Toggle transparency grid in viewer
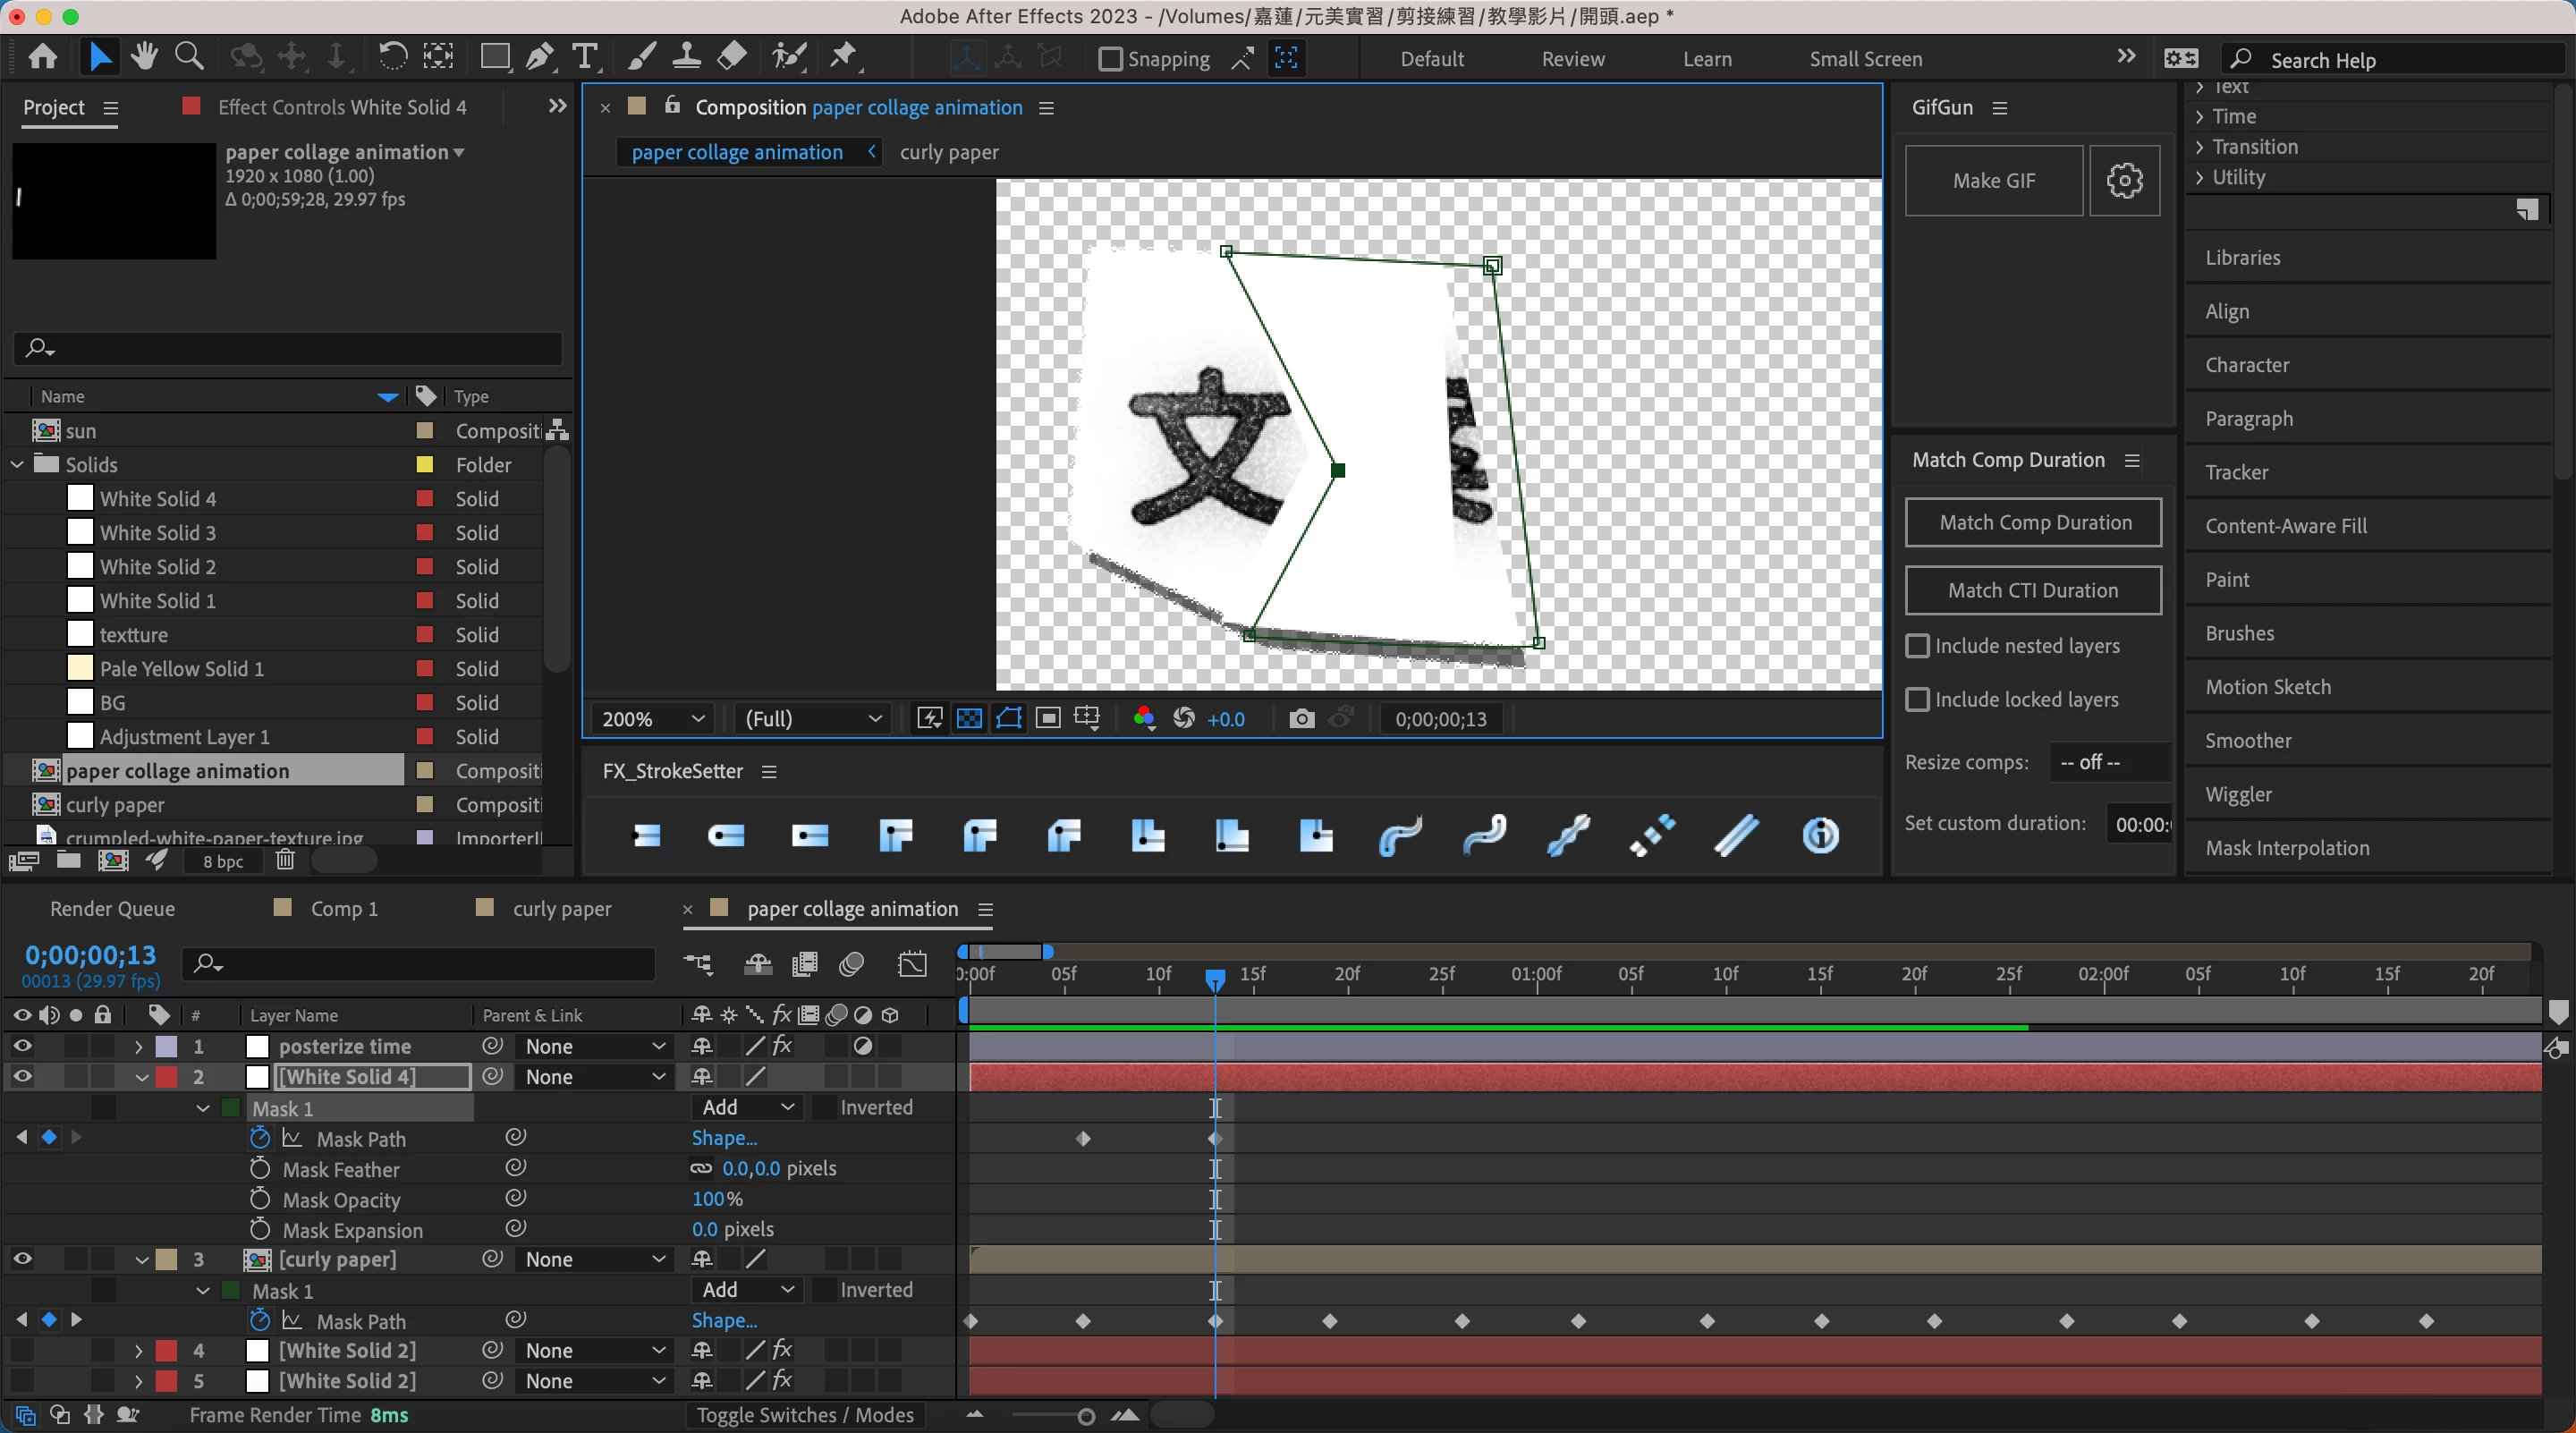Viewport: 2576px width, 1433px height. pyautogui.click(x=969, y=719)
